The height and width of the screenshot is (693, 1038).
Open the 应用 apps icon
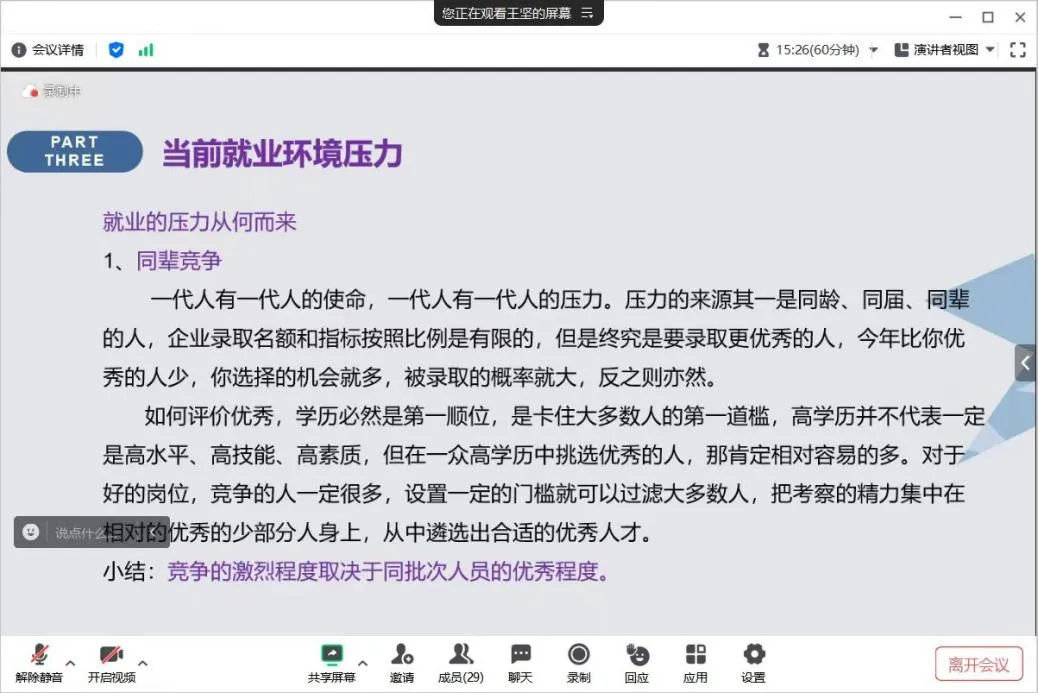tap(695, 656)
